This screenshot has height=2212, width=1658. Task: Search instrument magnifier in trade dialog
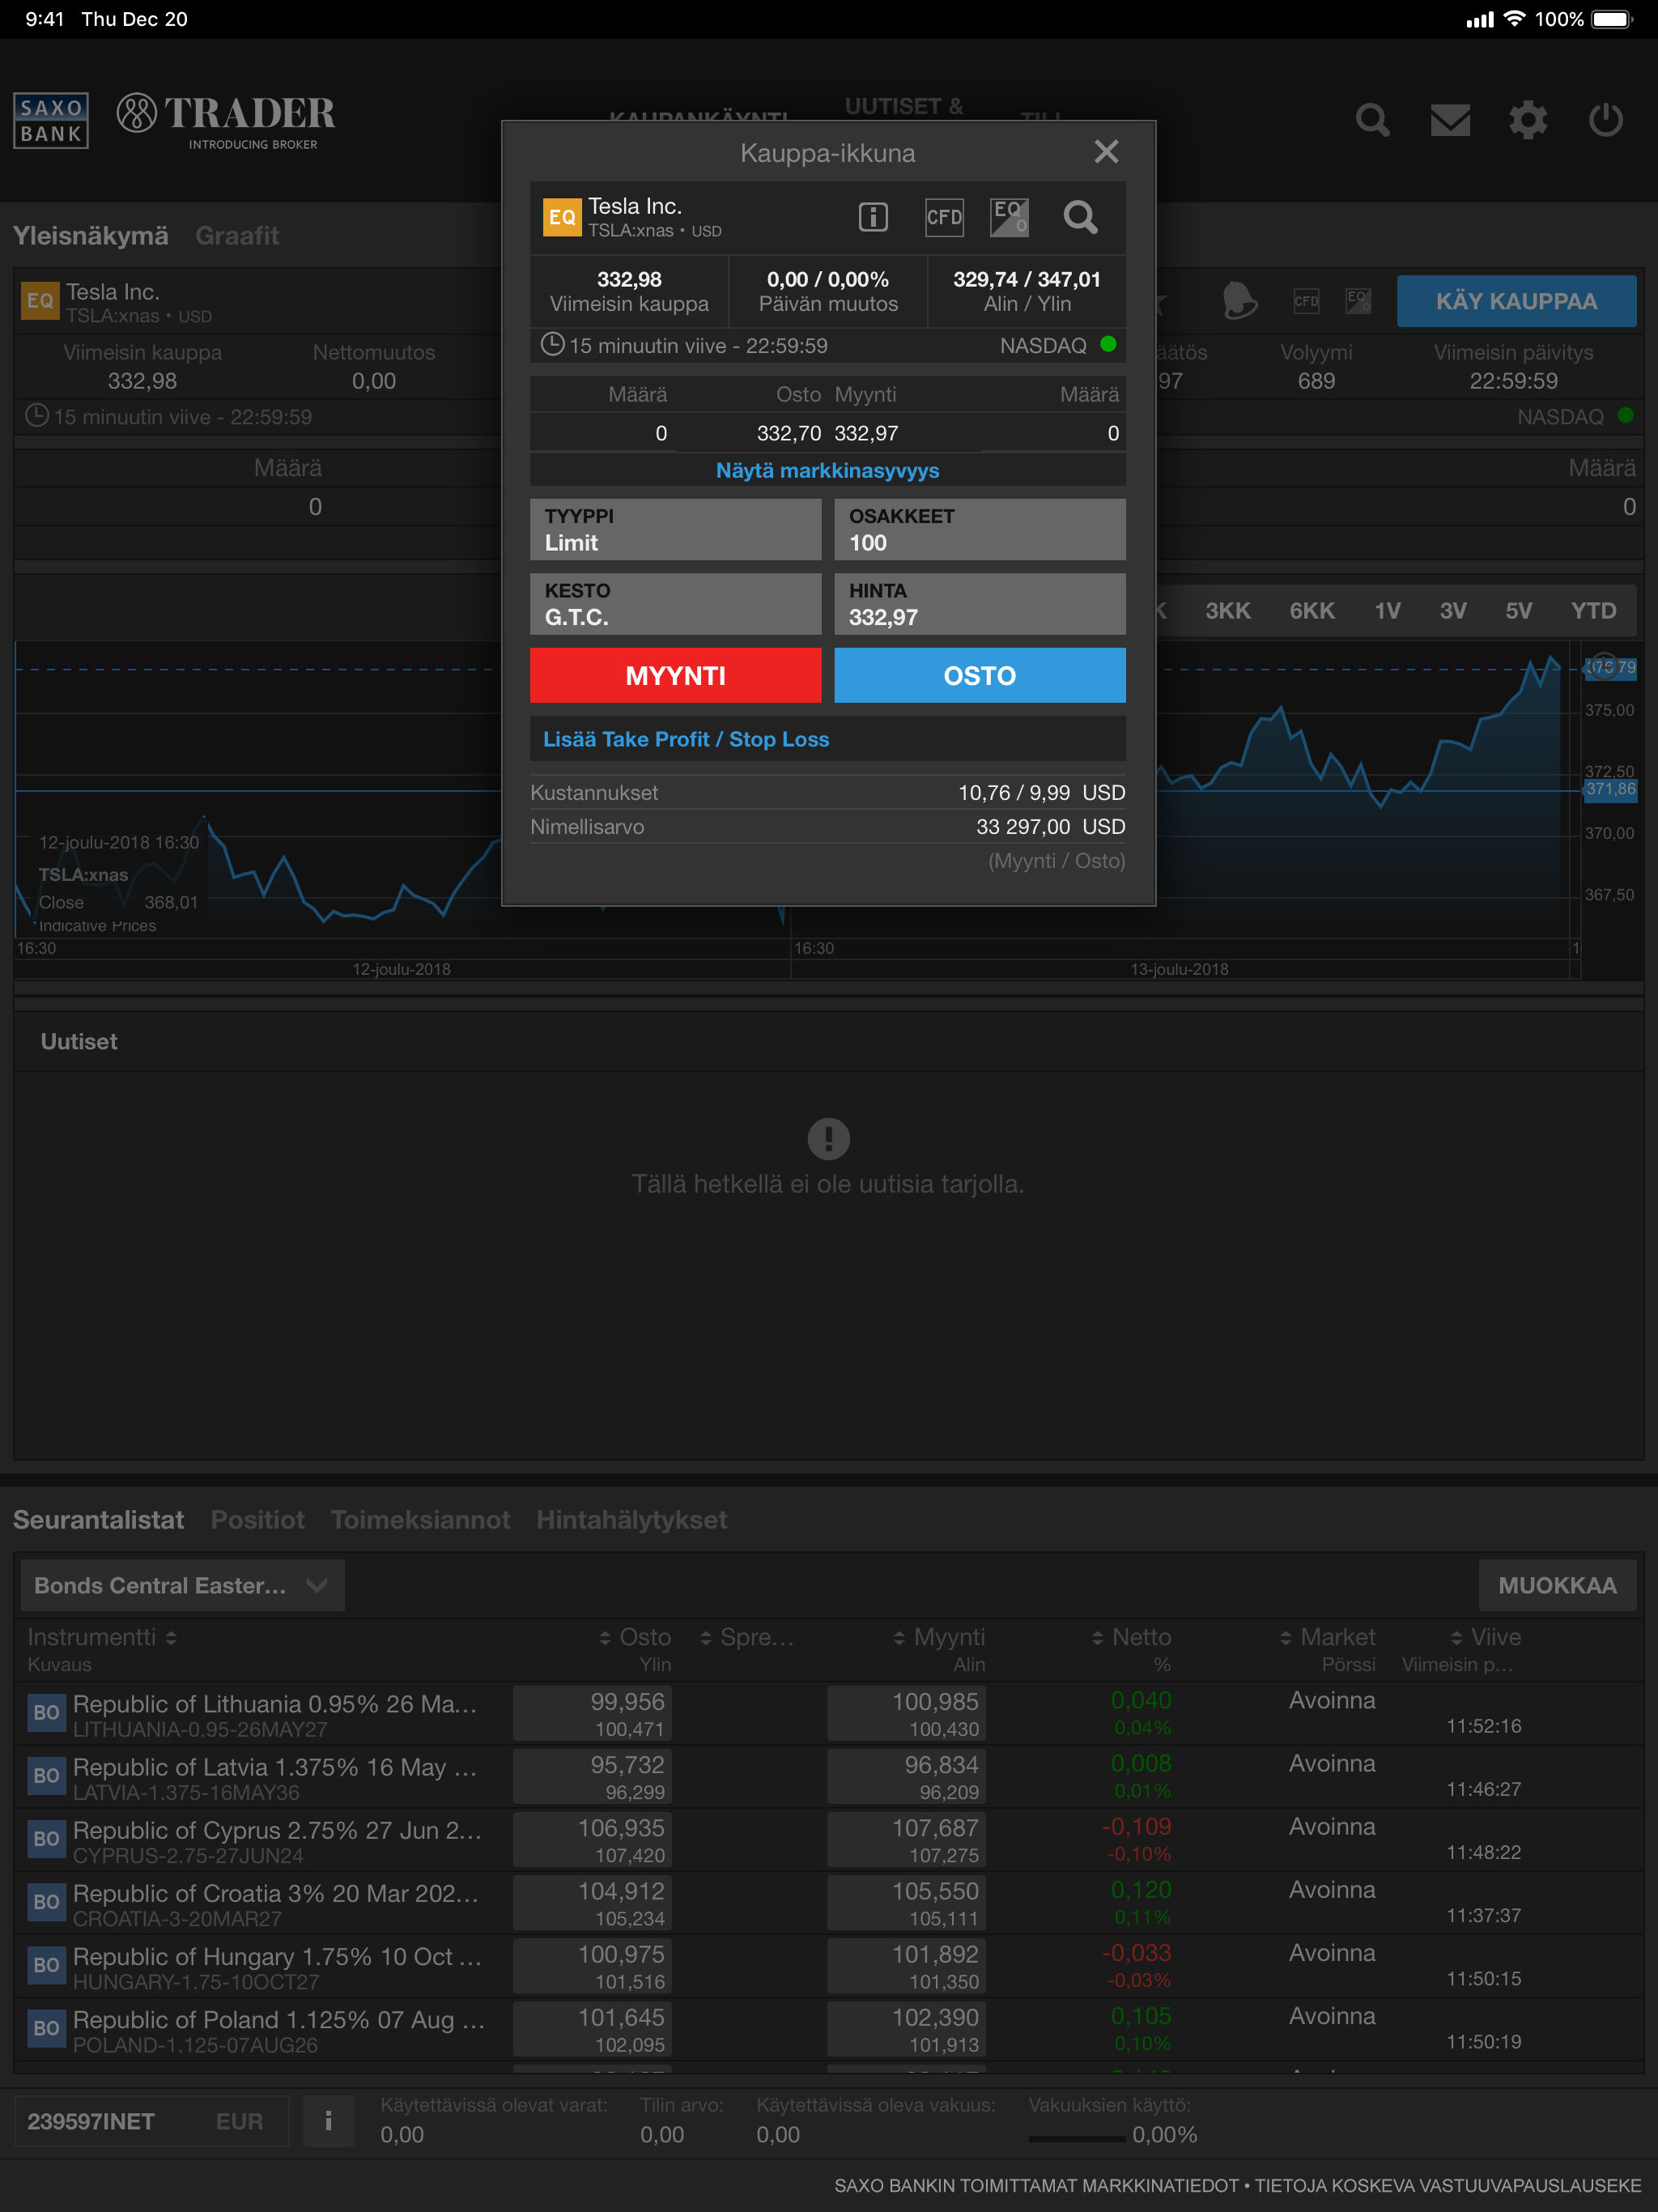[x=1080, y=217]
